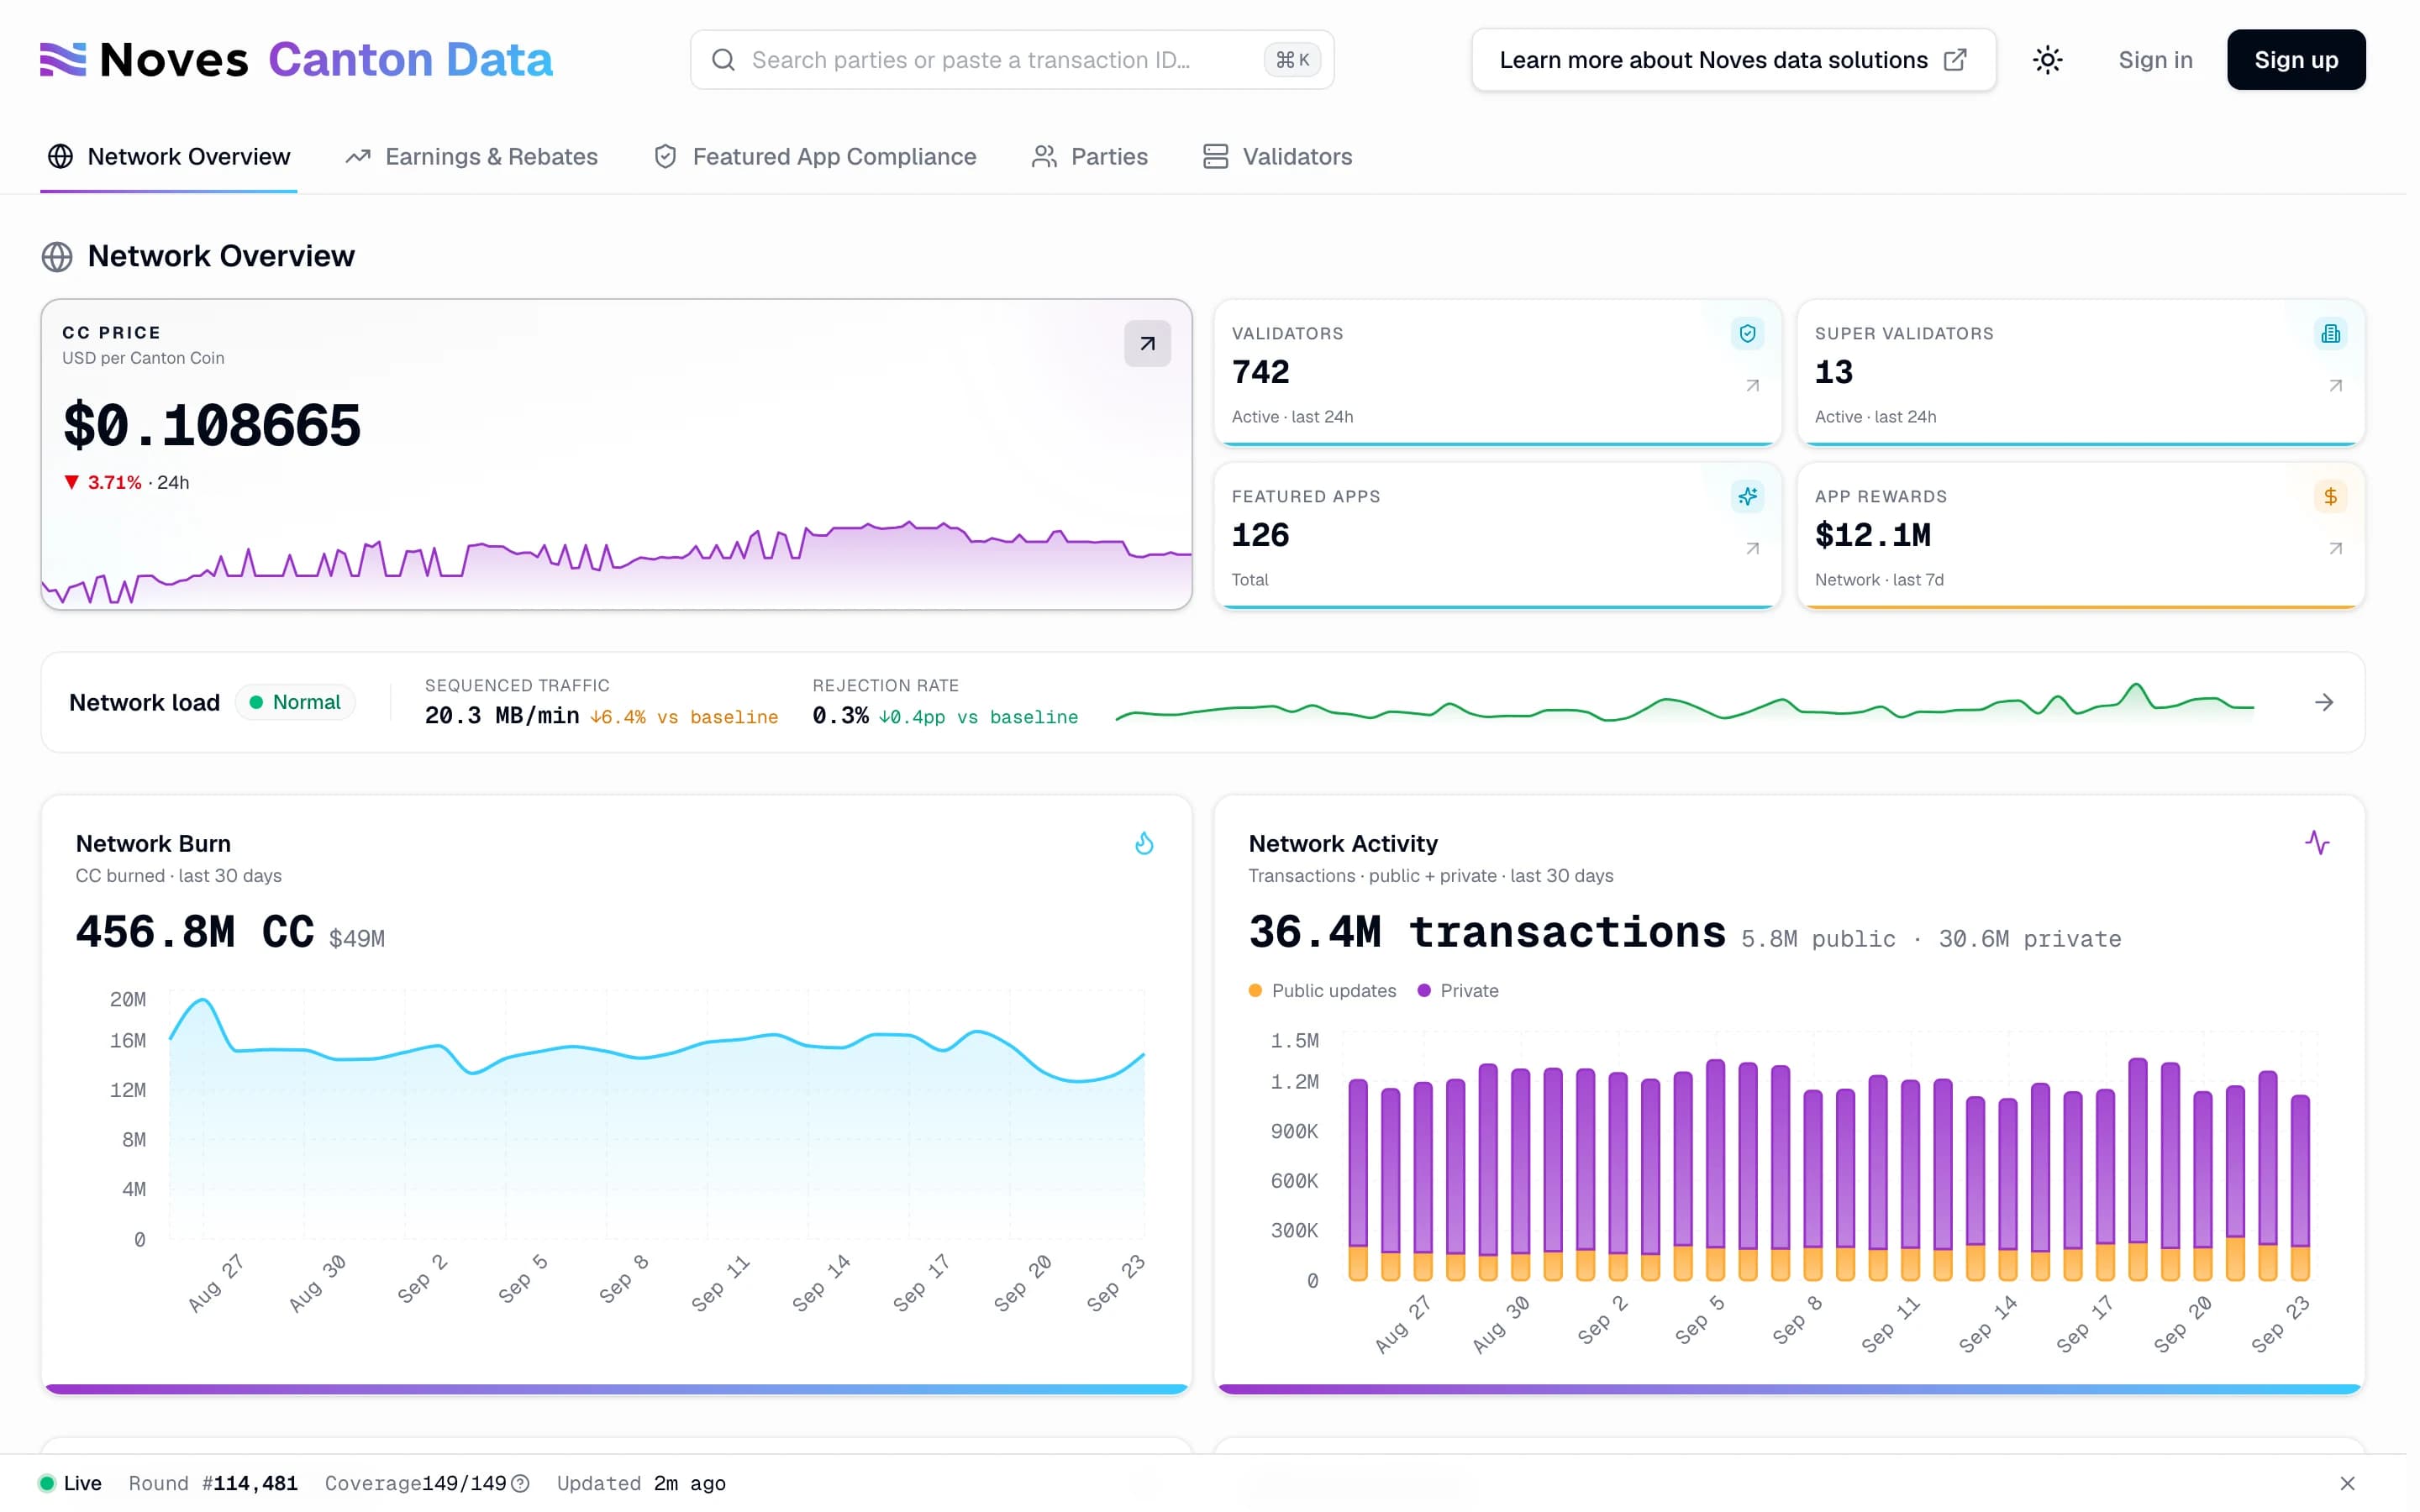Click '456.8M CC' burn total
The width and height of the screenshot is (2420, 1512).
pyautogui.click(x=195, y=933)
